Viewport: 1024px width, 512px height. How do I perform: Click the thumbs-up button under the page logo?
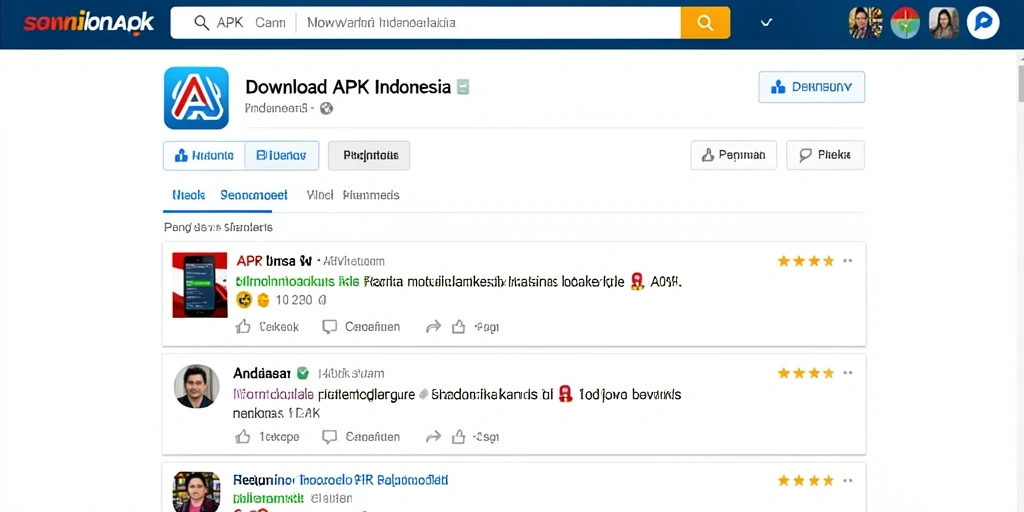[x=204, y=155]
